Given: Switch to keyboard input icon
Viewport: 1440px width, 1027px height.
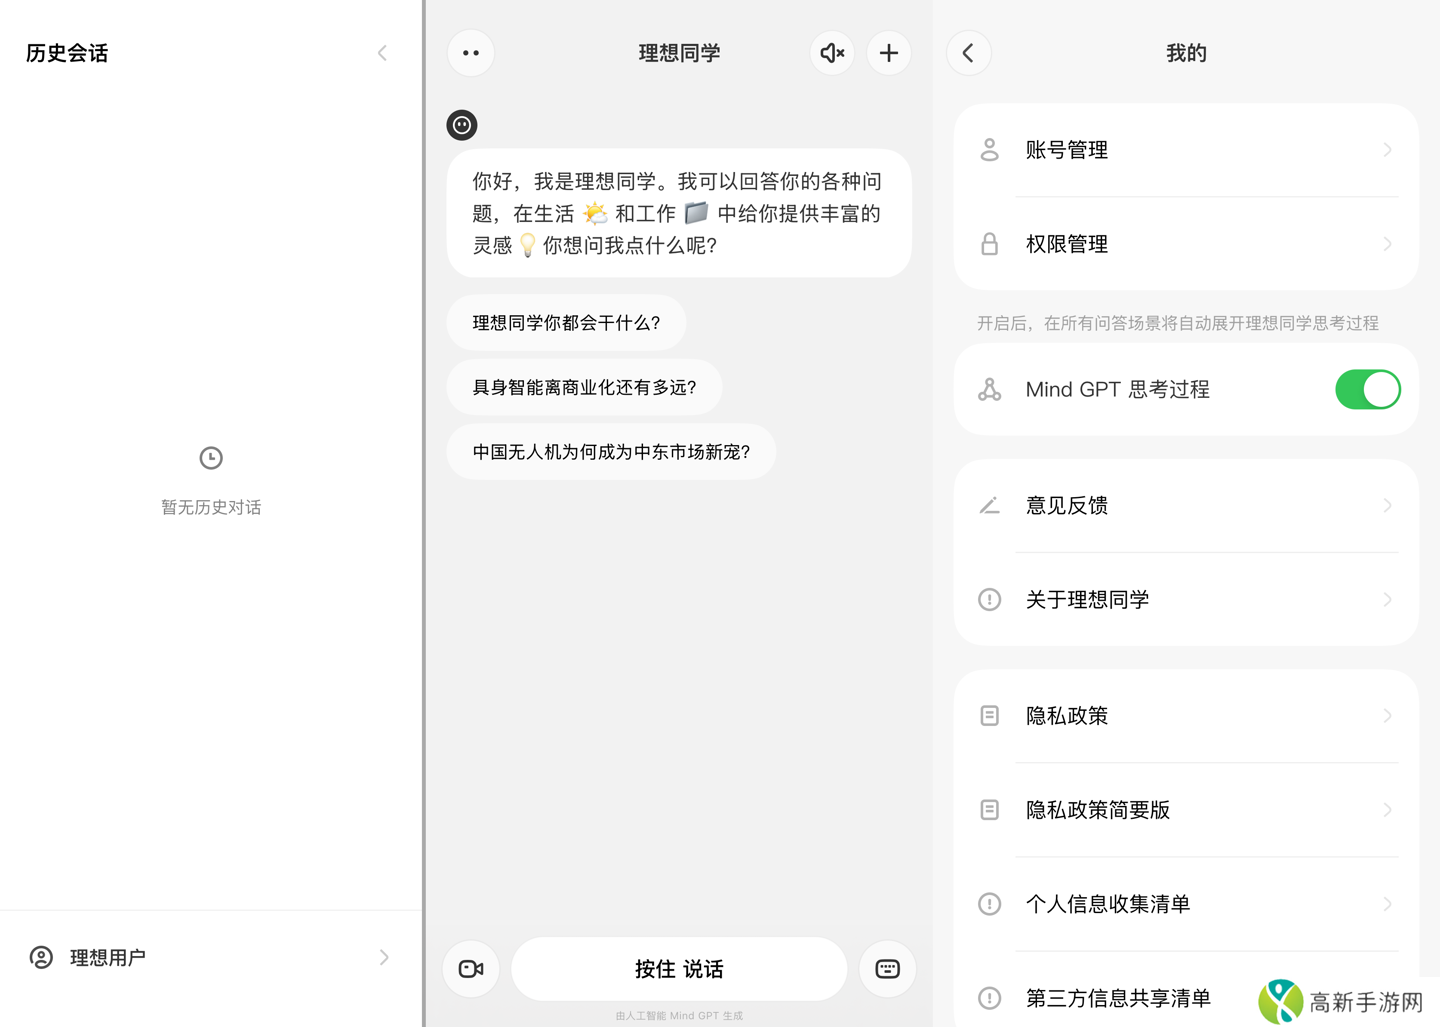Looking at the screenshot, I should (x=887, y=969).
